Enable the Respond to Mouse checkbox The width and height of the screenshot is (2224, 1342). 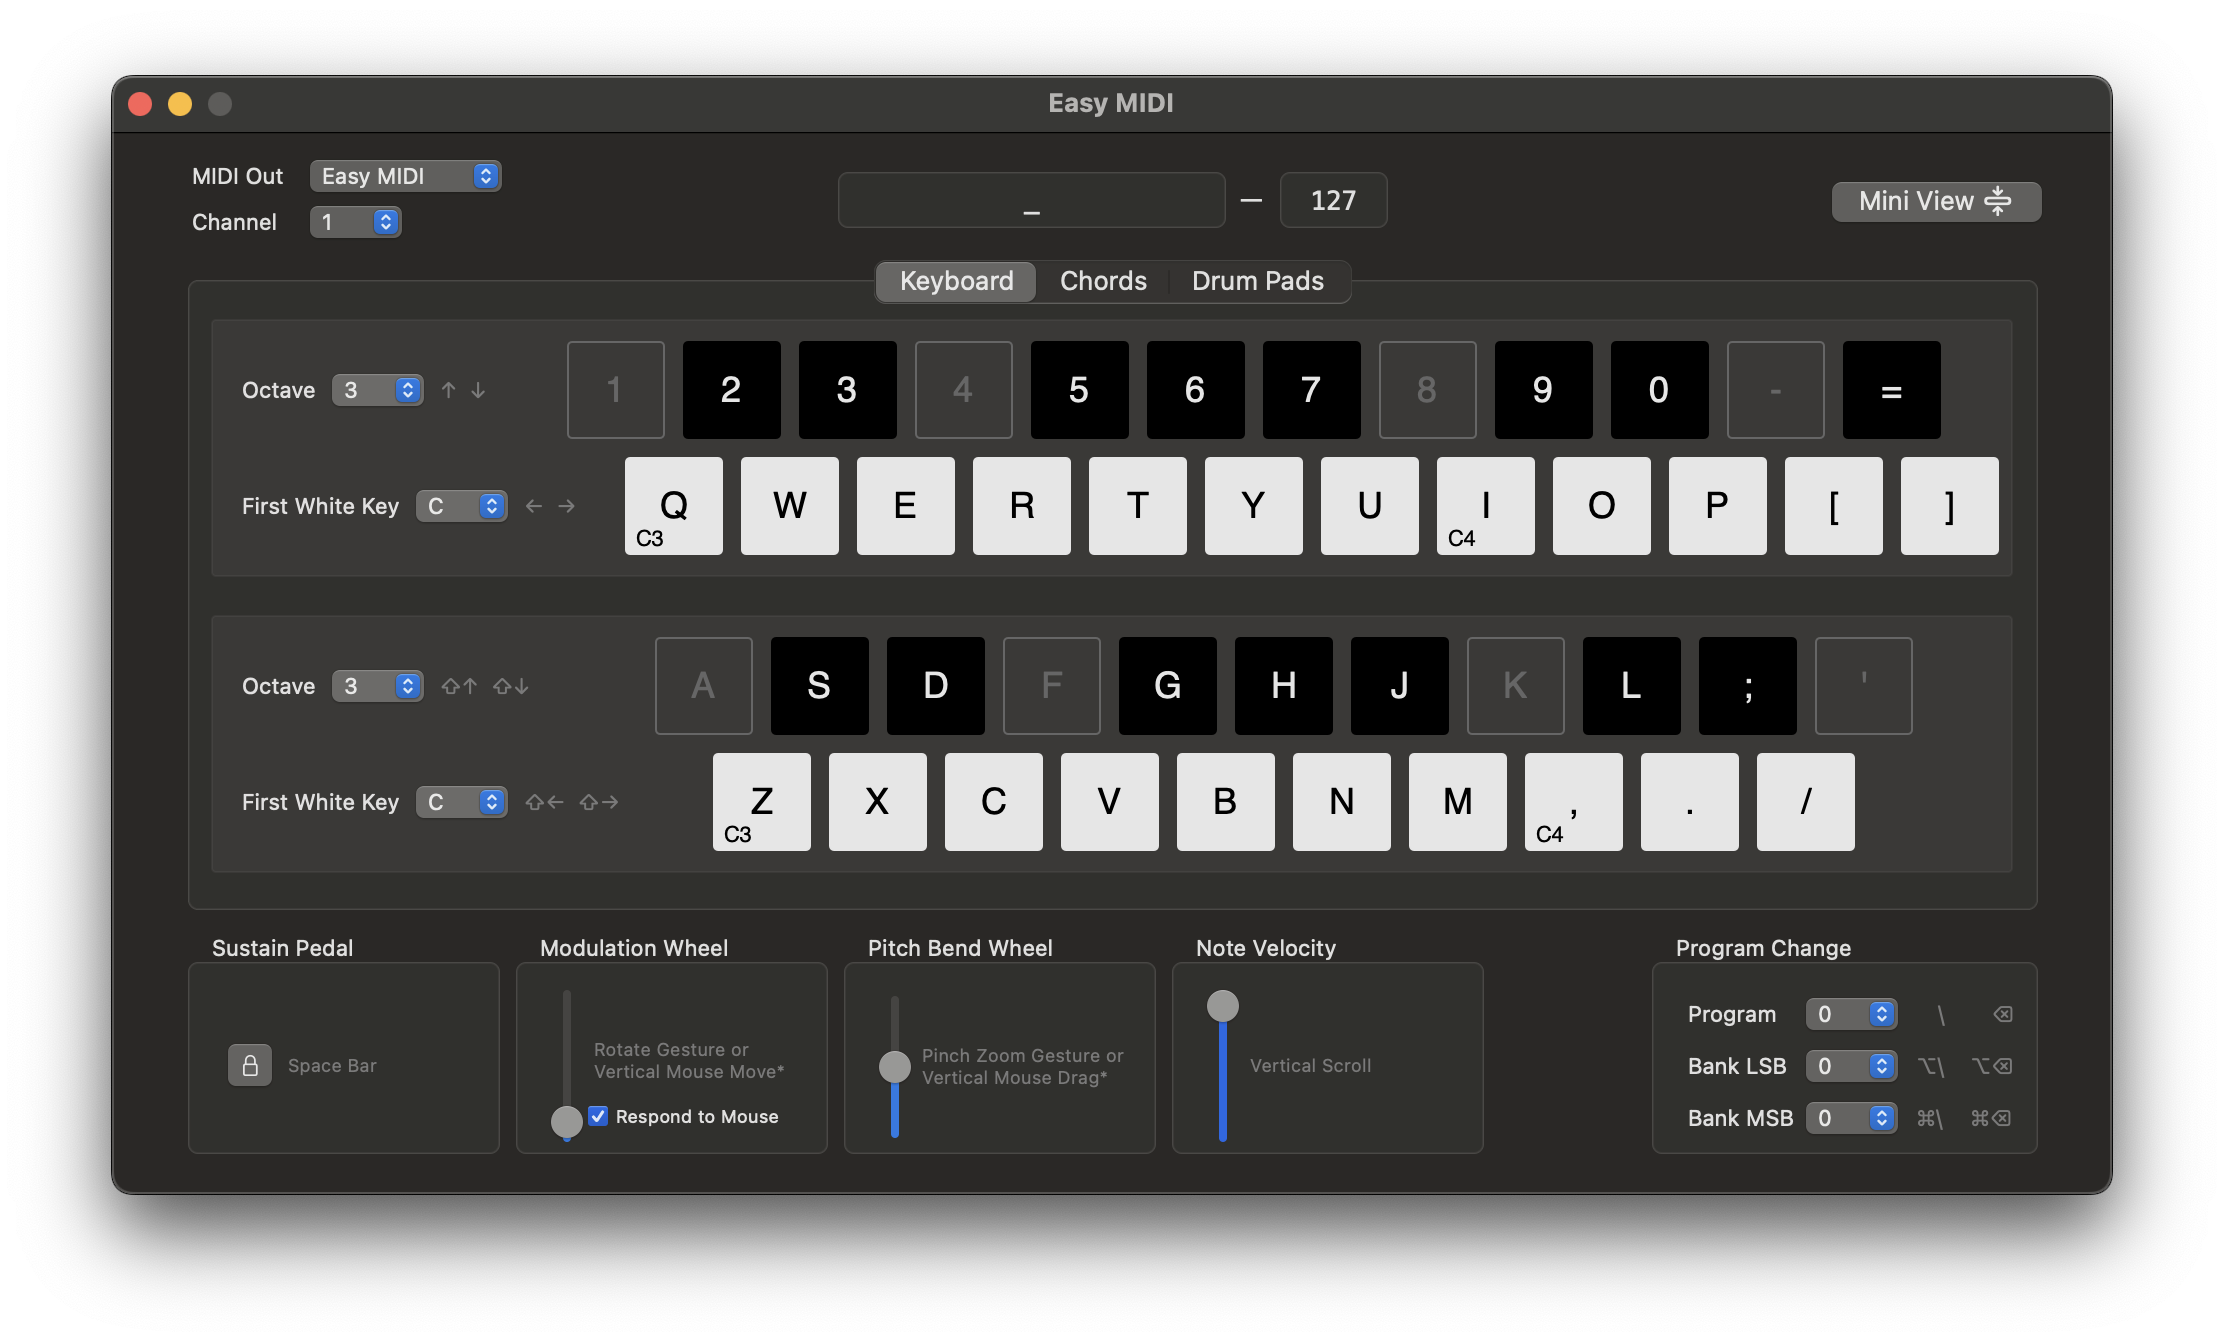point(599,1116)
